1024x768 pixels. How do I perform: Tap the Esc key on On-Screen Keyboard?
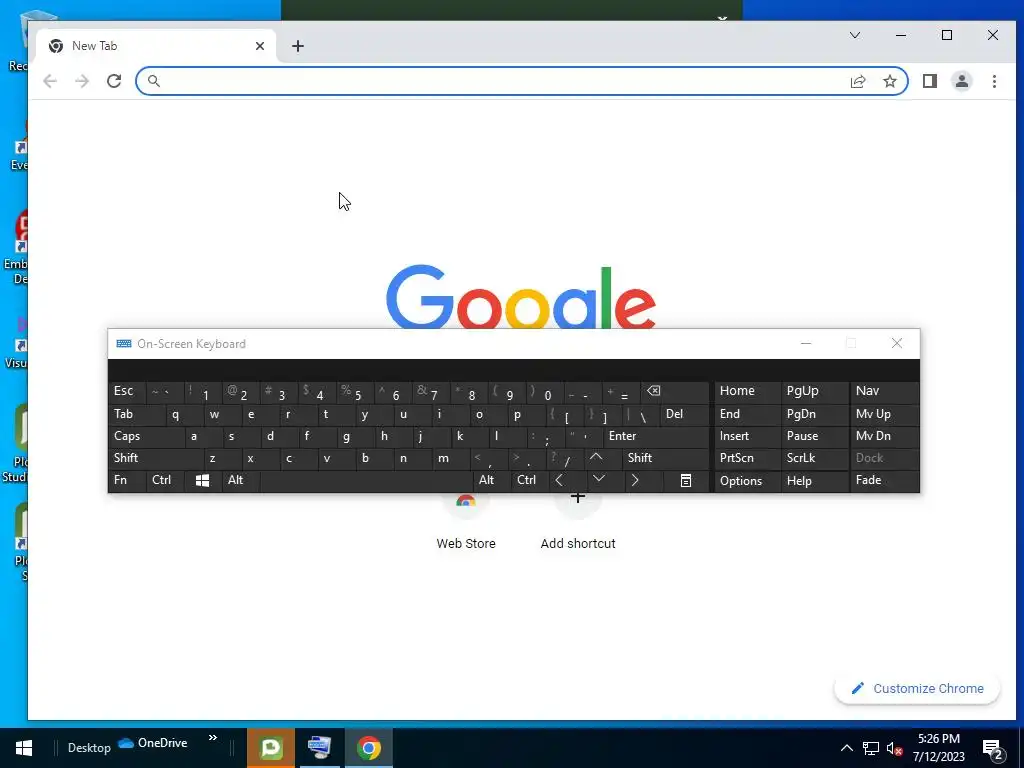(x=127, y=392)
